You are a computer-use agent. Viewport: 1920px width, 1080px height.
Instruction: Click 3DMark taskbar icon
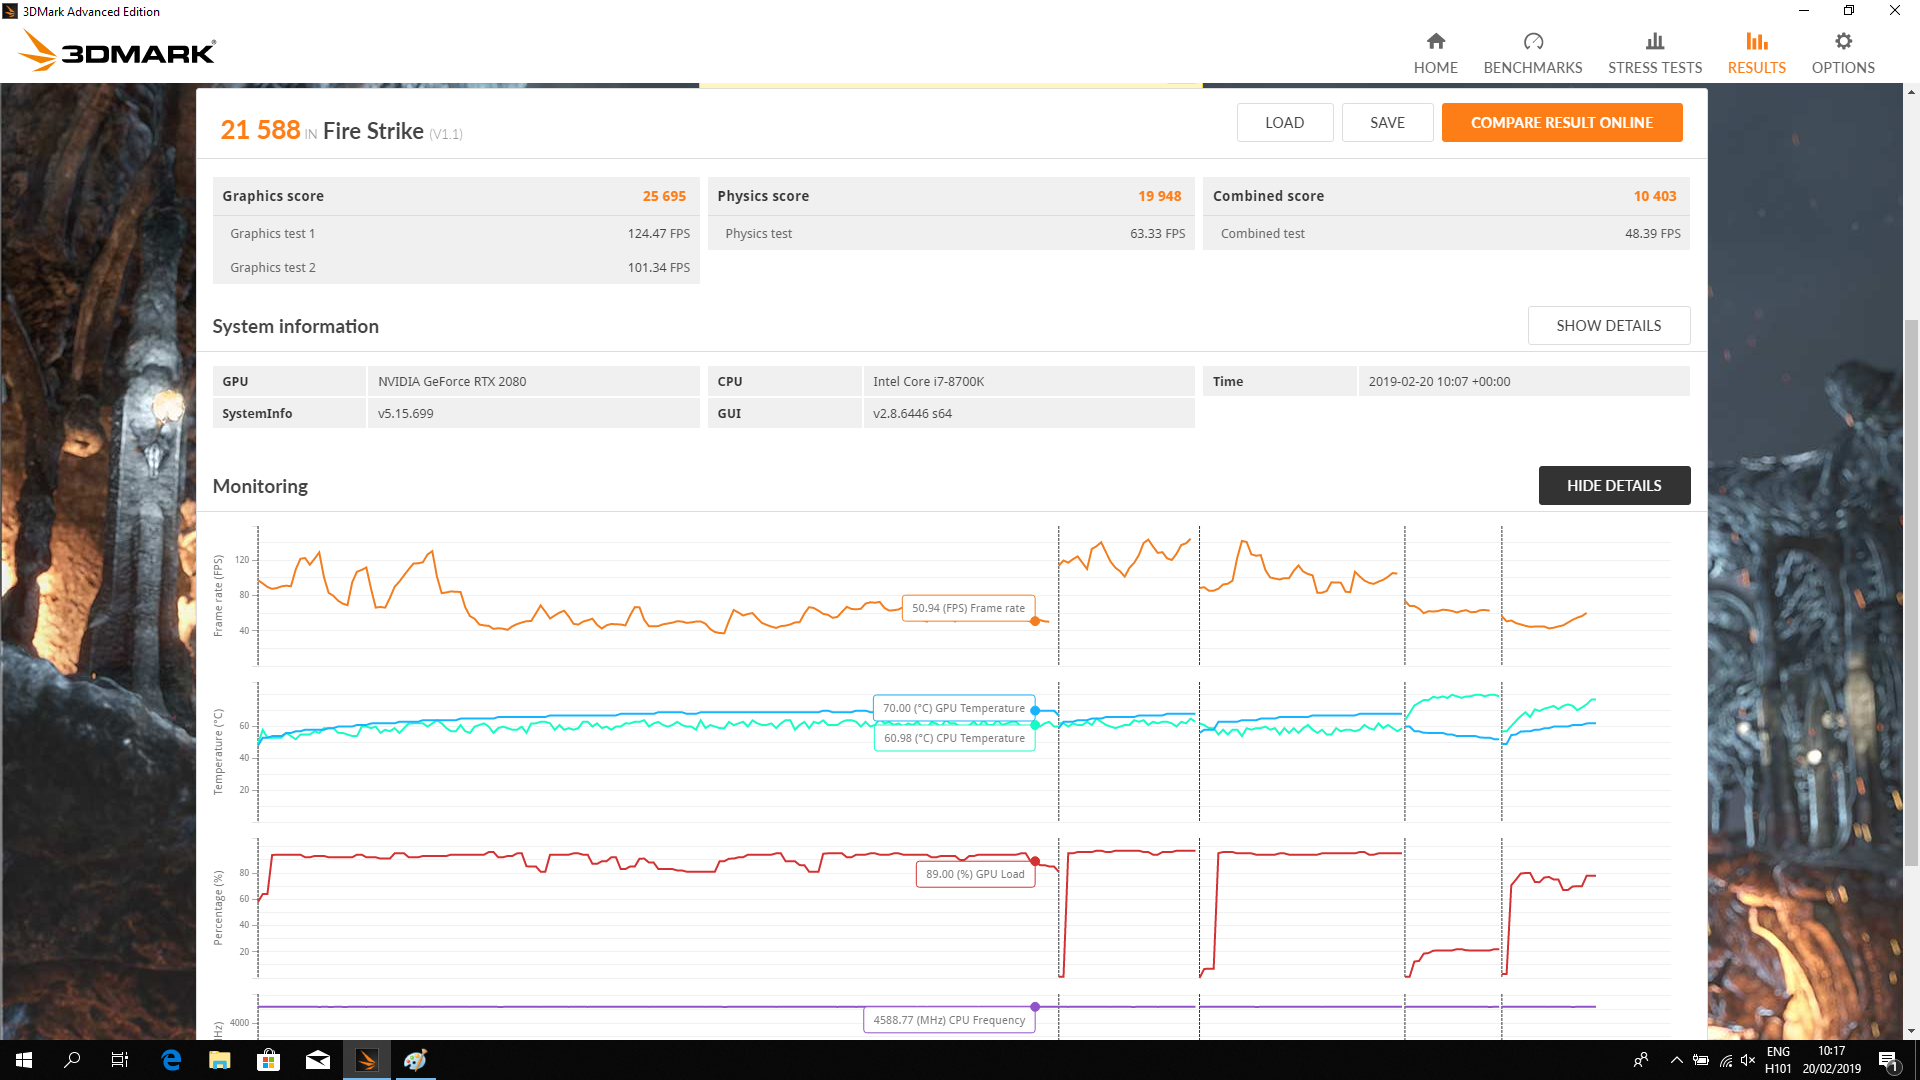pyautogui.click(x=367, y=1060)
